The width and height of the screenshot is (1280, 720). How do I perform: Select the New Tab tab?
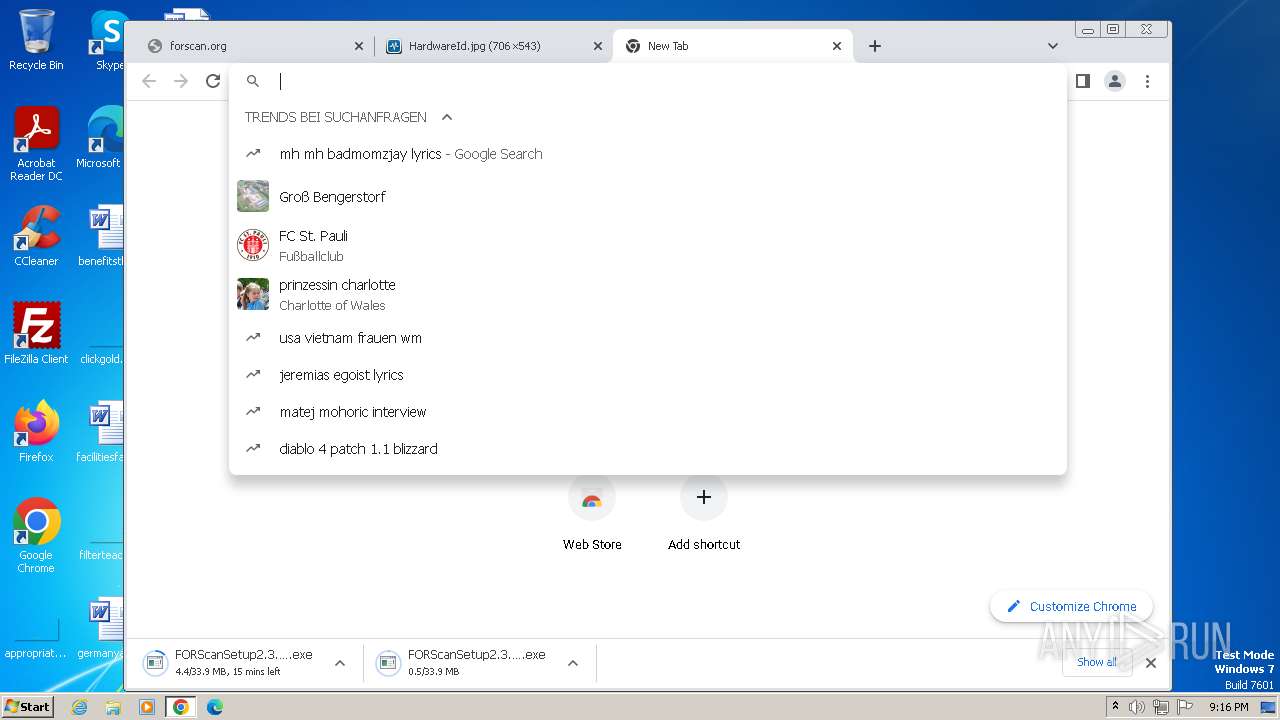(x=733, y=46)
